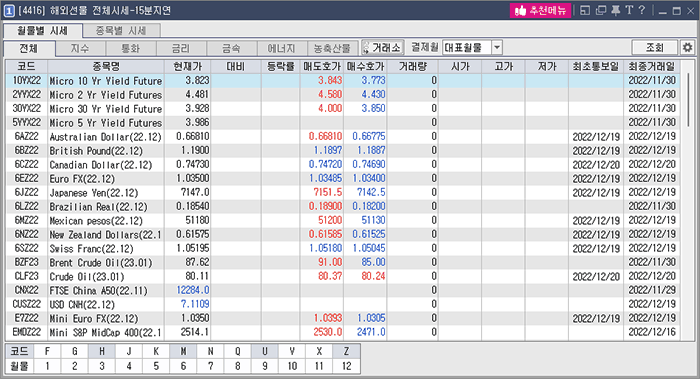
Task: Click the thumbs-up 추천메뉴 button
Action: pos(540,10)
